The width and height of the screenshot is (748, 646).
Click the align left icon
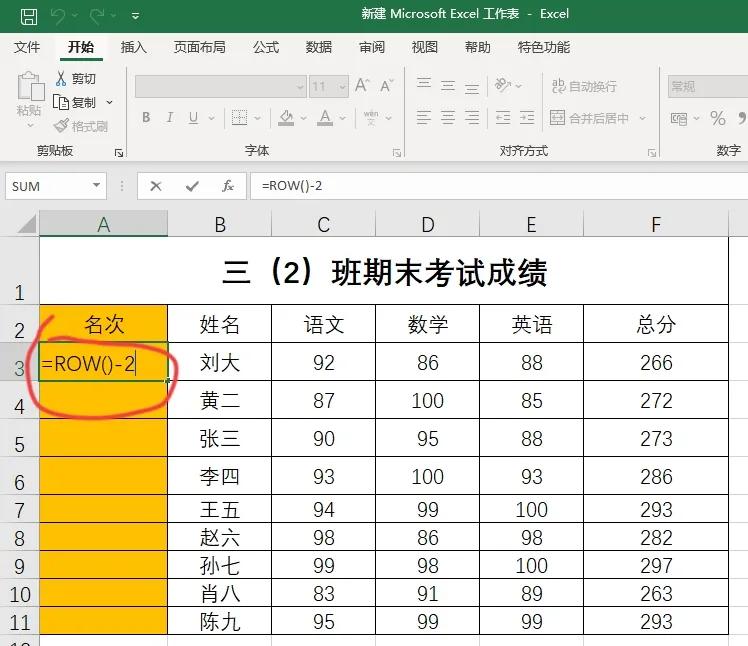pyautogui.click(x=424, y=117)
